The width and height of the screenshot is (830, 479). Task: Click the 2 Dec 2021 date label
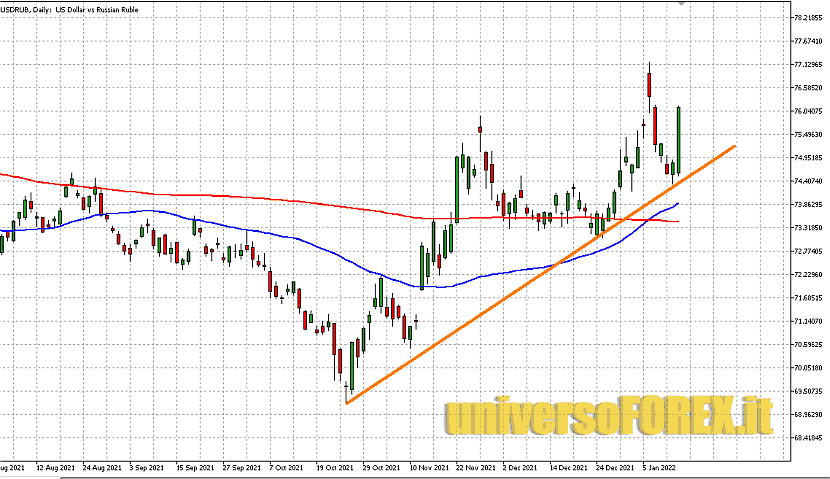click(520, 466)
